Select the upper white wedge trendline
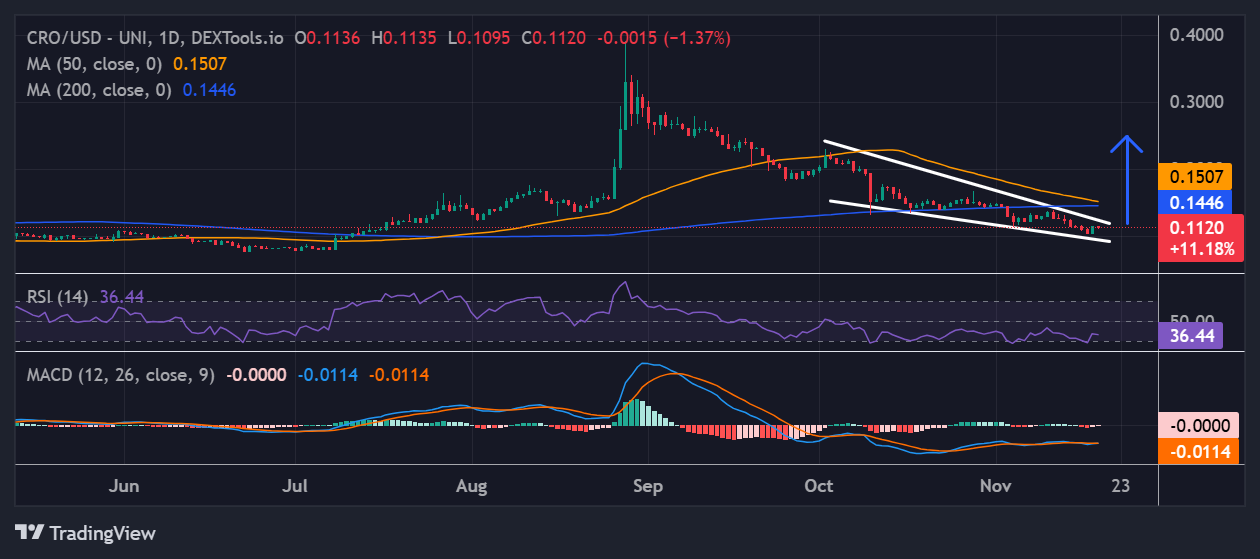This screenshot has height=559, width=1260. point(965,181)
